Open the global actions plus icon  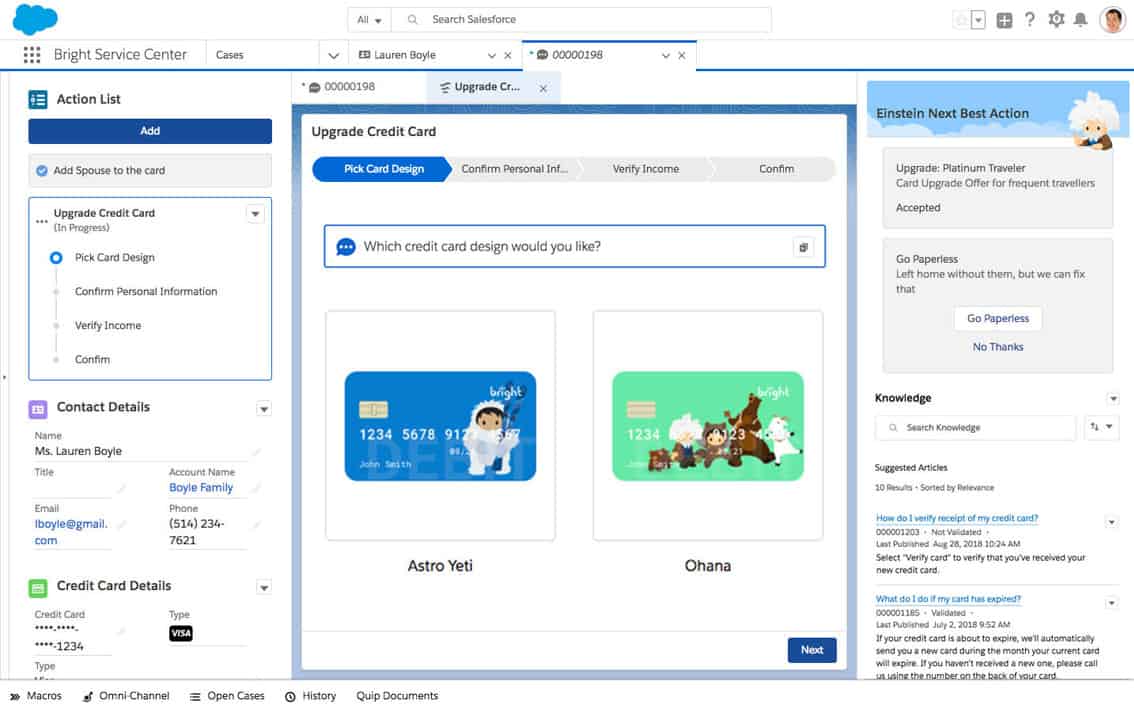pos(1004,20)
